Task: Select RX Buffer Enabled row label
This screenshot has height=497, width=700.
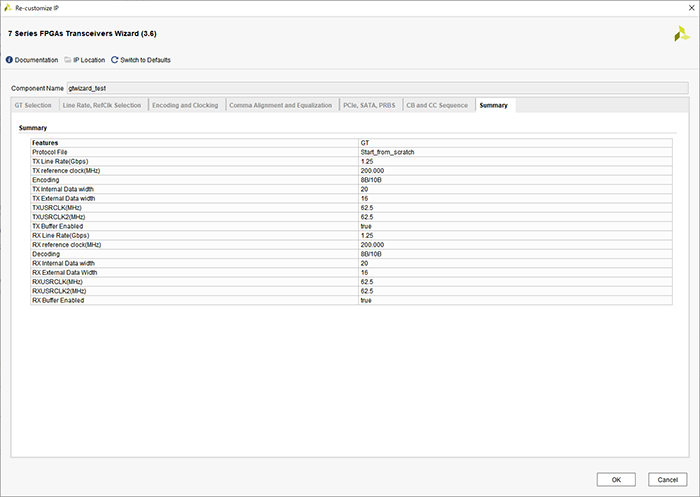Action: tap(58, 301)
